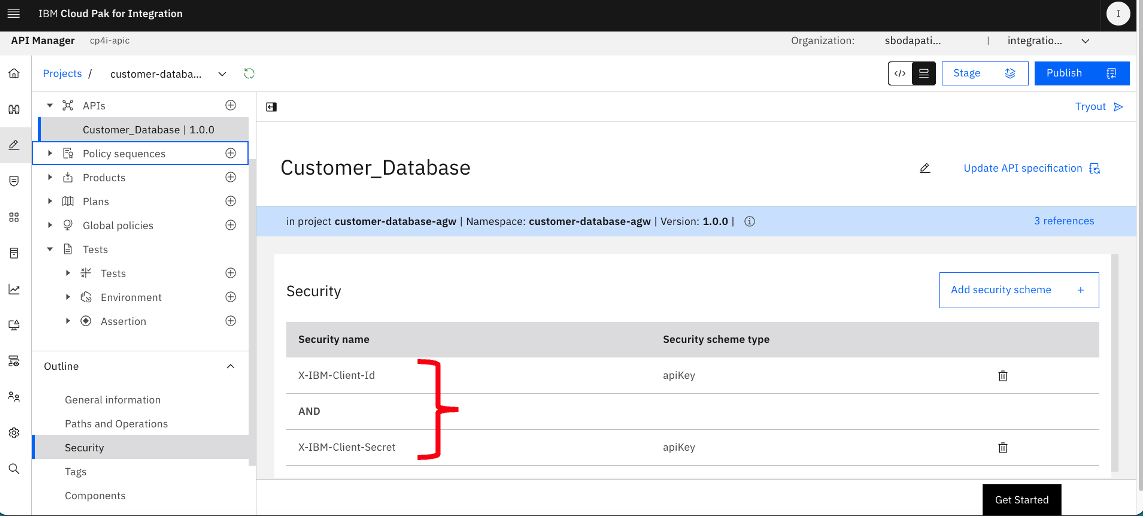The width and height of the screenshot is (1145, 518).
Task: Open the search icon in sidebar
Action: 14,469
